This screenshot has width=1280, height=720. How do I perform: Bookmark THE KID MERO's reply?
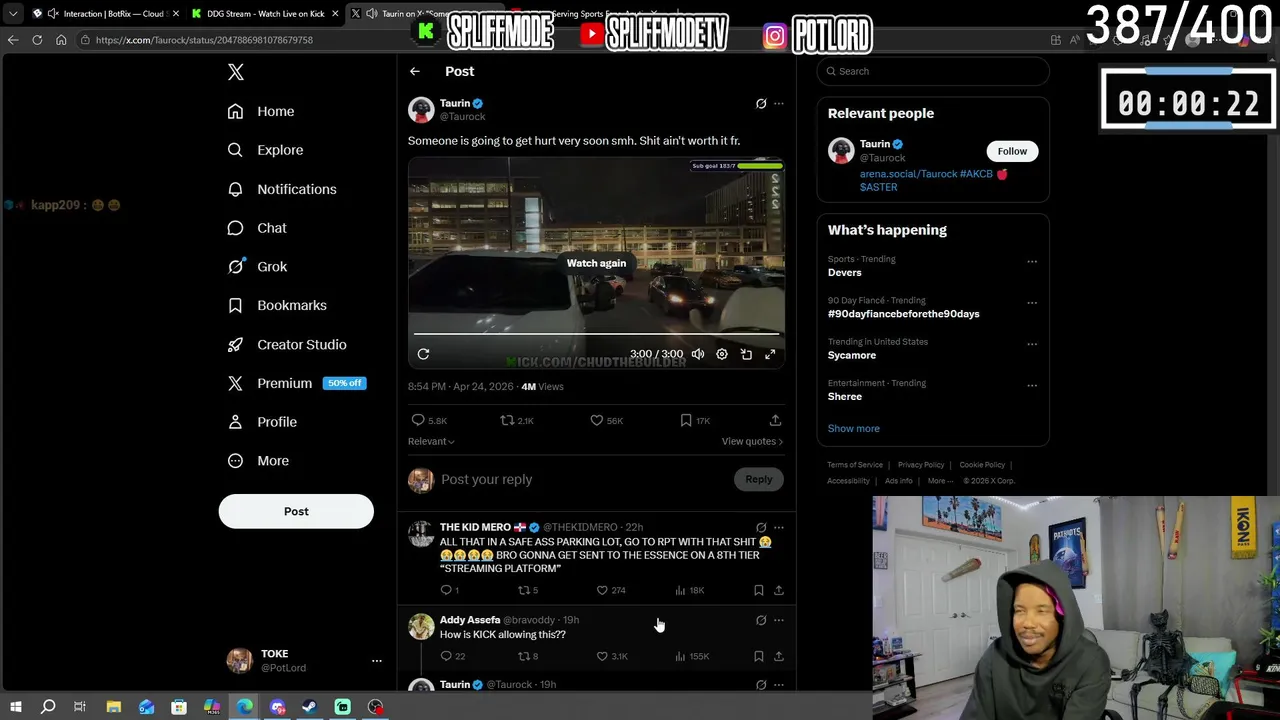759,590
